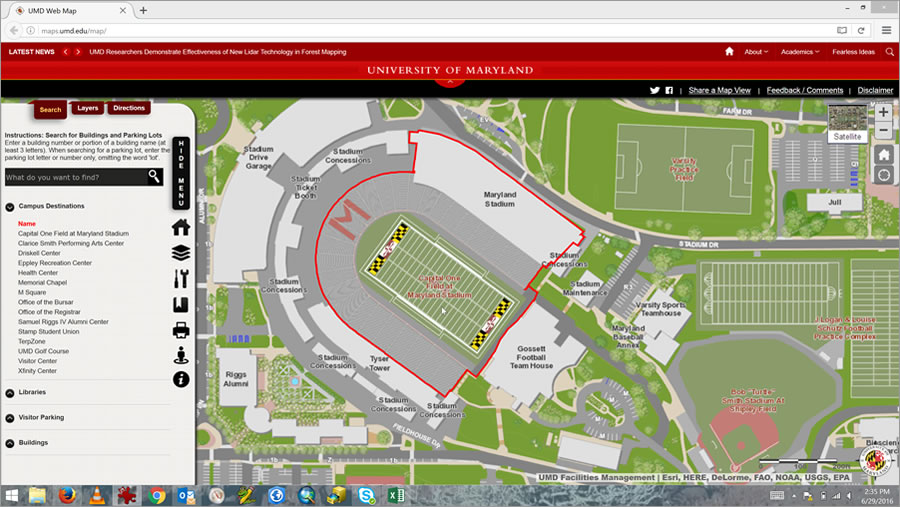Open the Share a Map View link

click(719, 90)
